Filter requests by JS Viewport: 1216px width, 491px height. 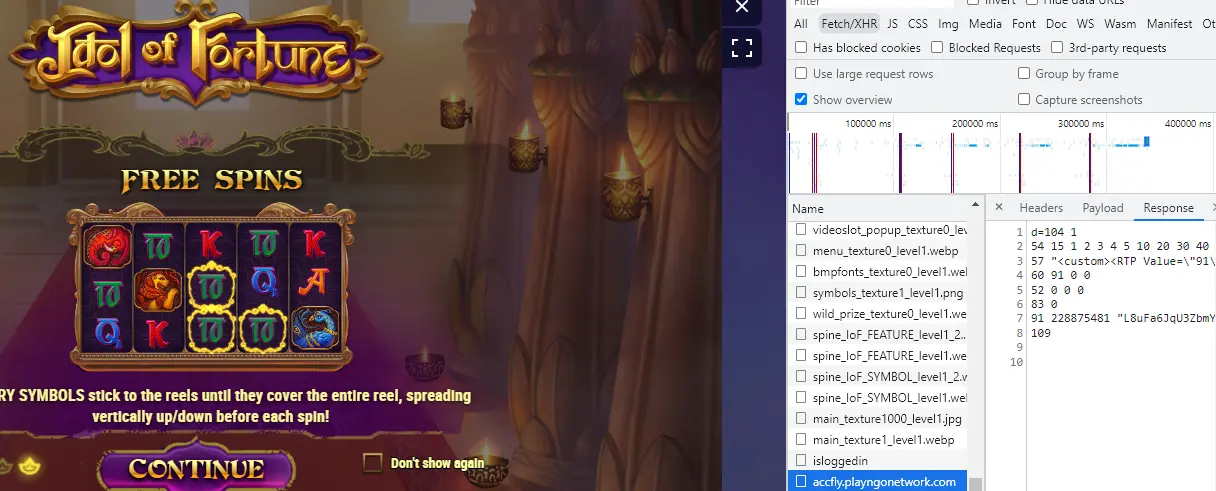point(892,24)
